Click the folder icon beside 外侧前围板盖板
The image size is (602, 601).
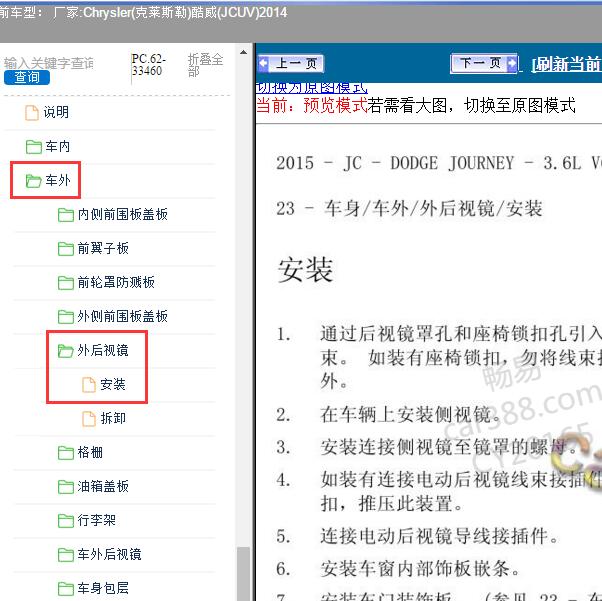[x=66, y=317]
